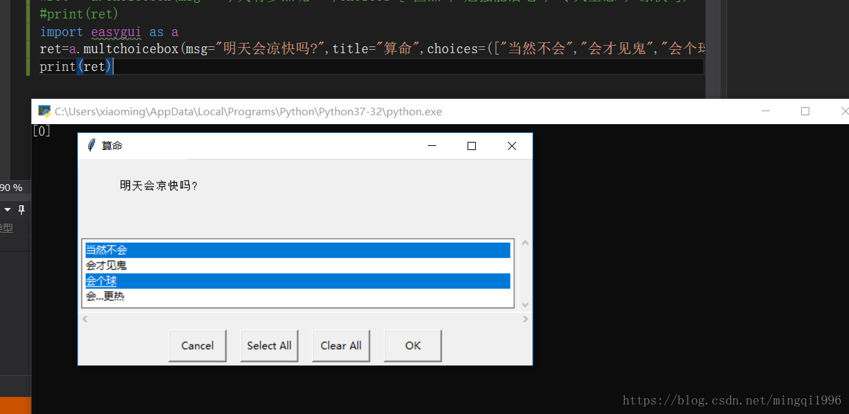Select the list item 会个球
849x414 pixels.
click(297, 281)
